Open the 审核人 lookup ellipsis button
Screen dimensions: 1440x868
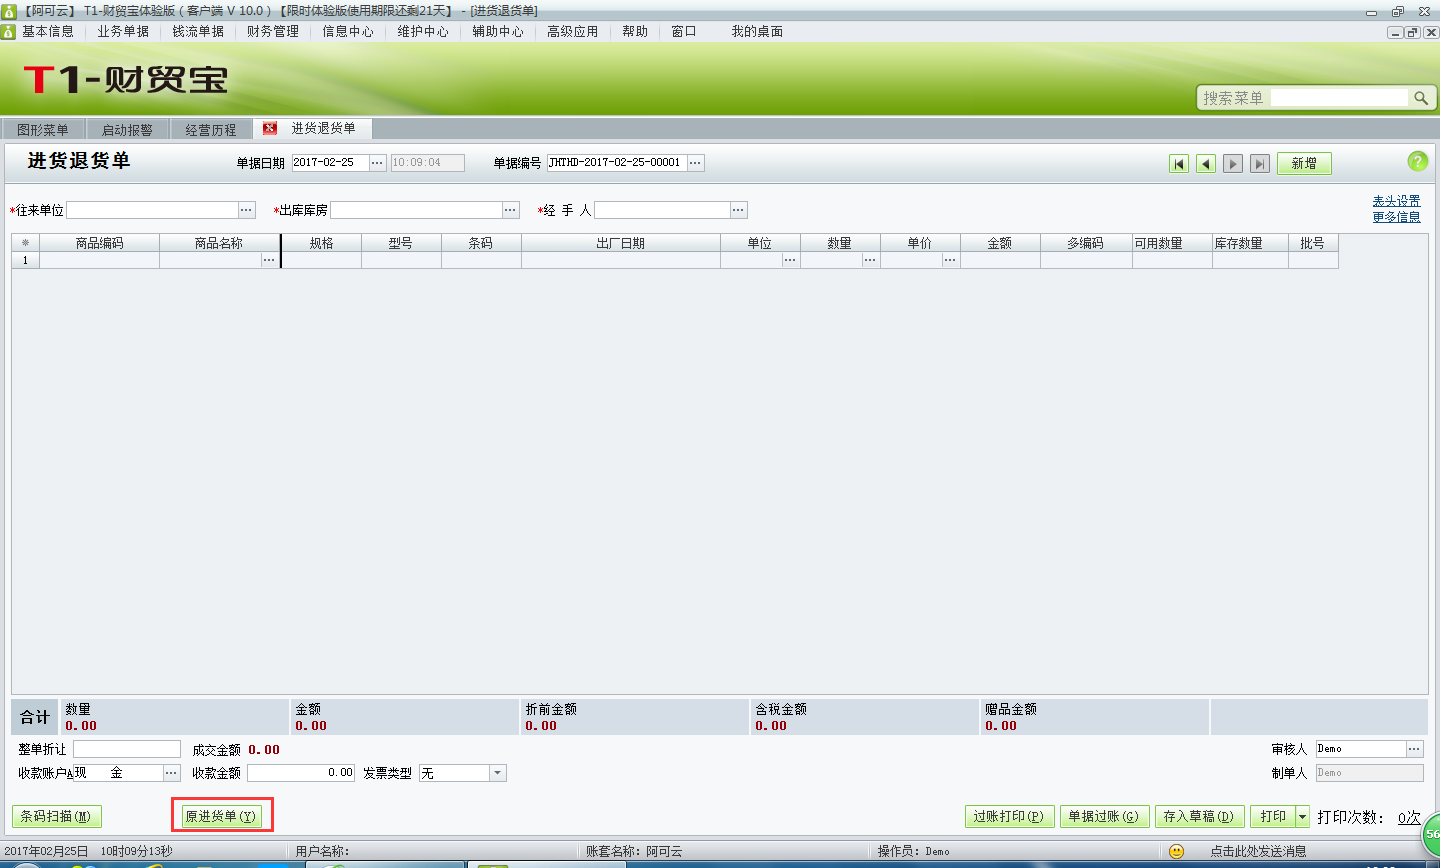pyautogui.click(x=1414, y=749)
